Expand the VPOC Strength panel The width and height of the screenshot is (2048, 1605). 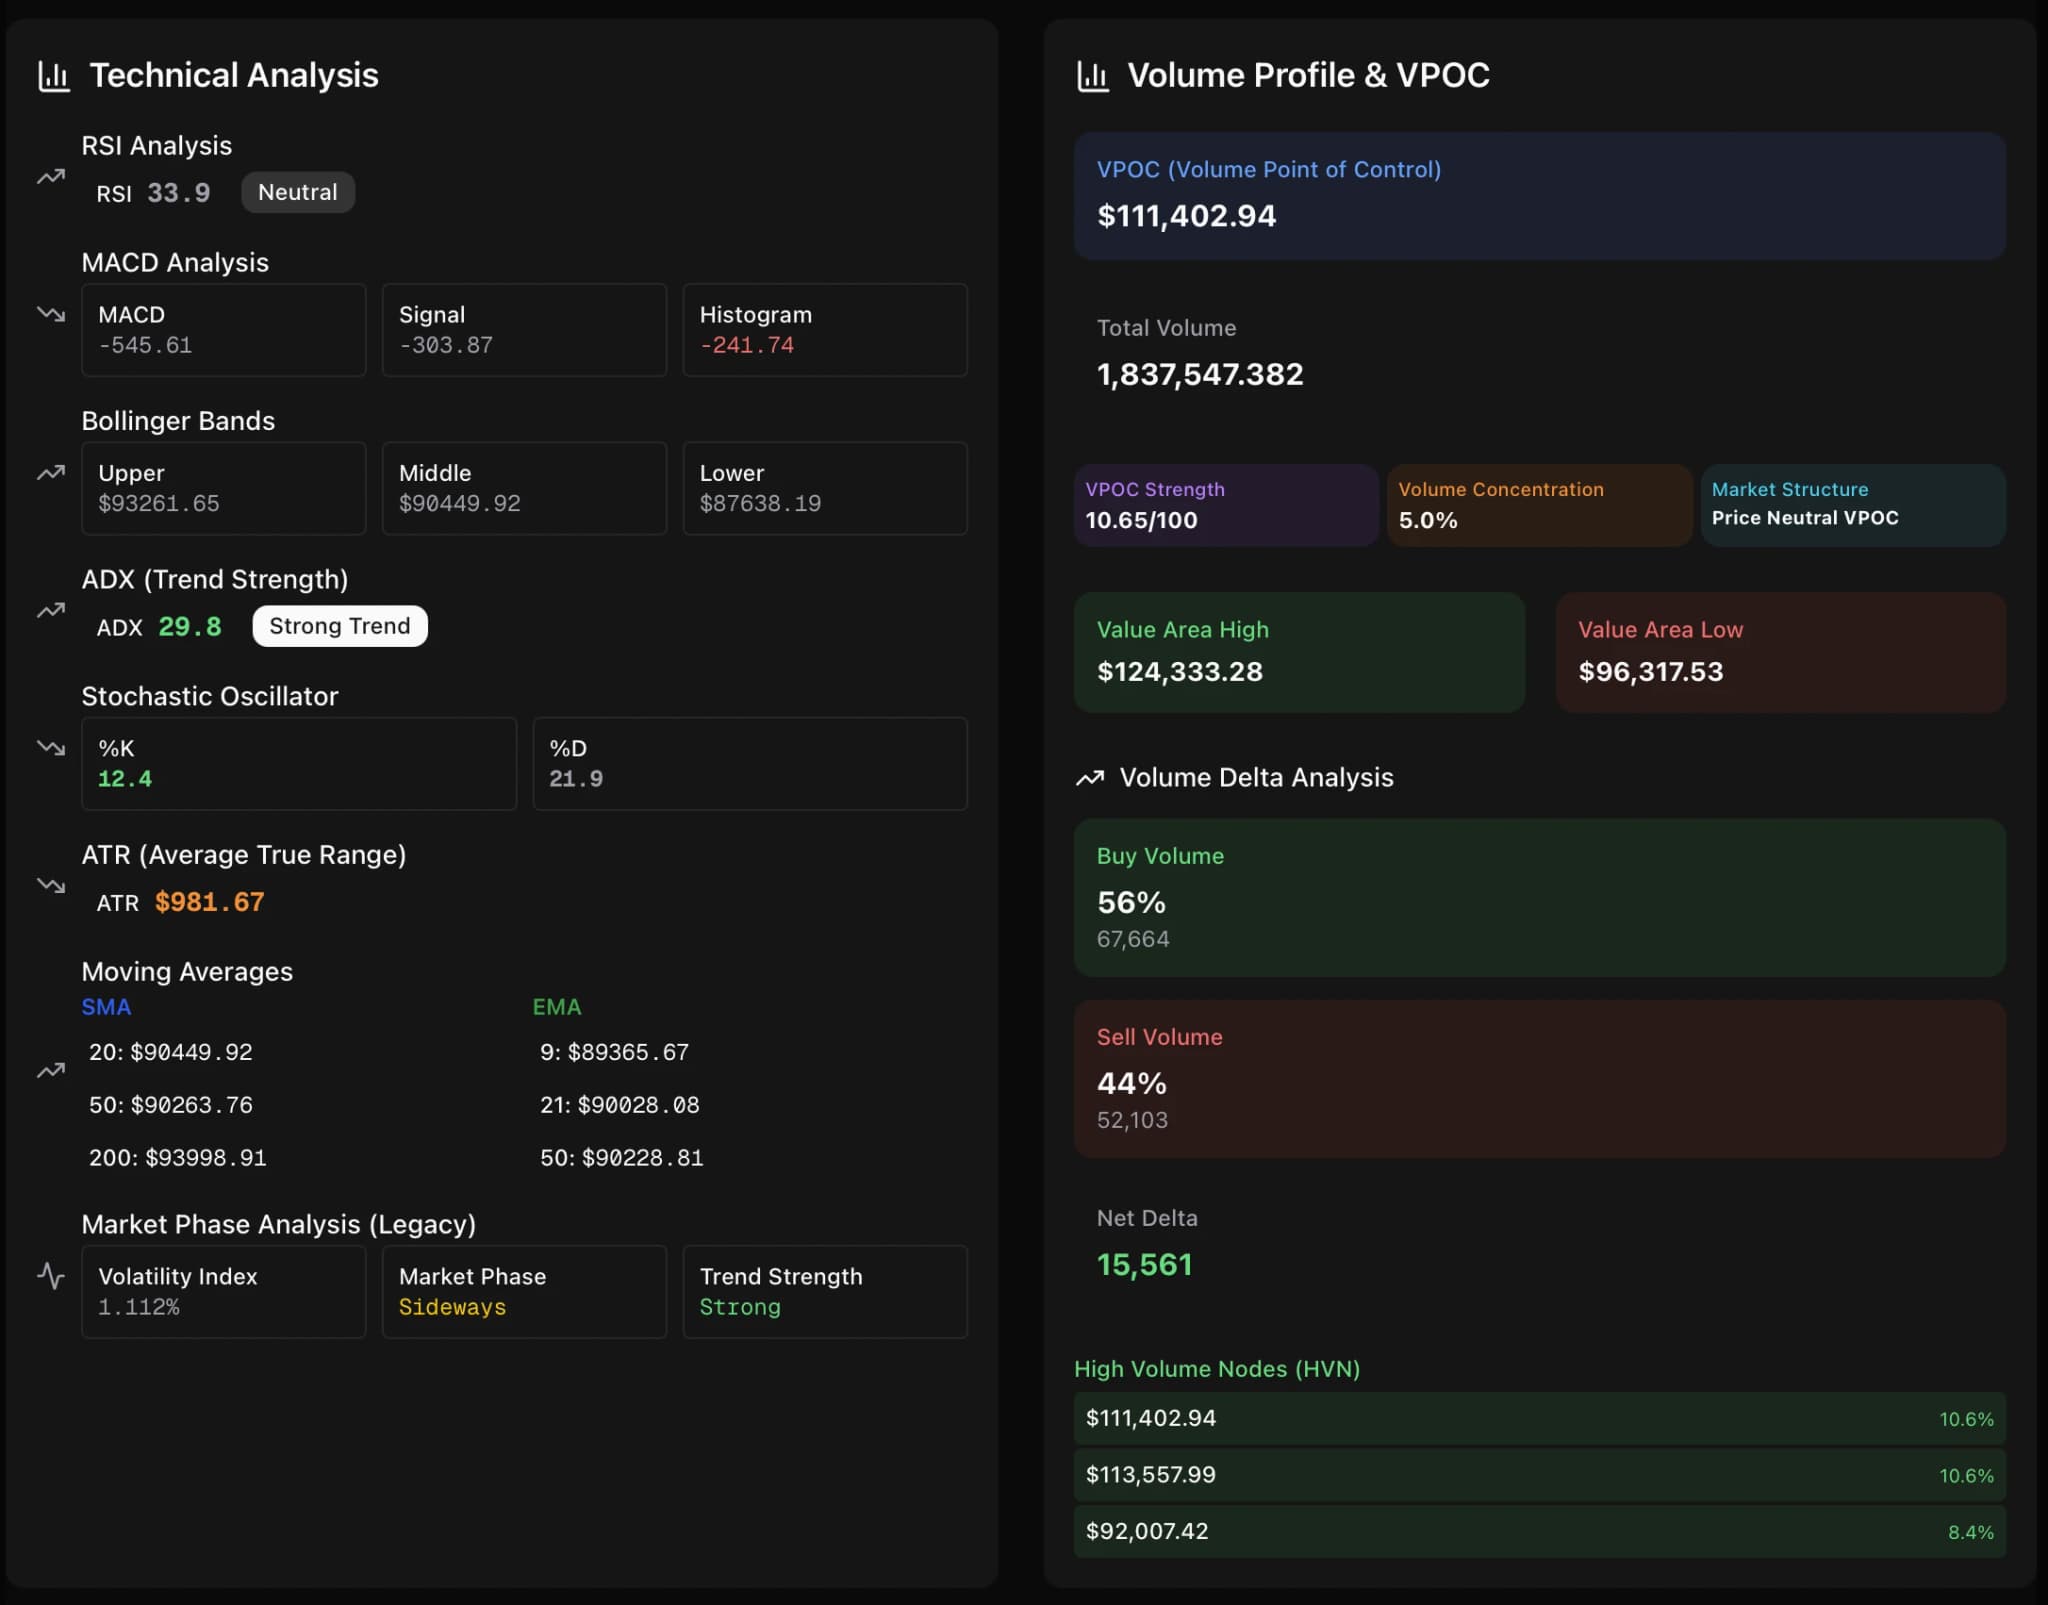[1226, 505]
